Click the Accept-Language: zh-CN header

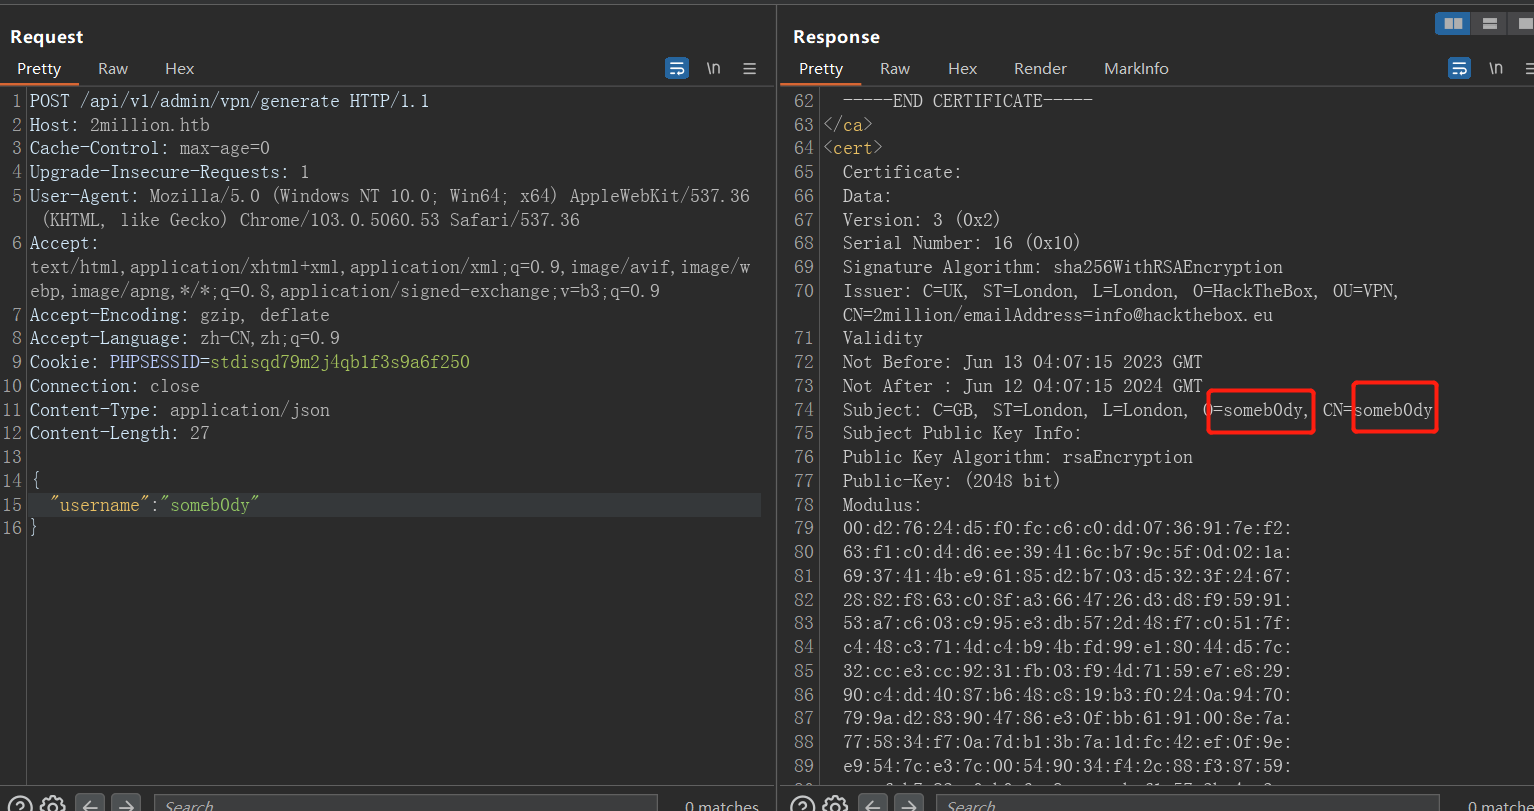tap(184, 338)
